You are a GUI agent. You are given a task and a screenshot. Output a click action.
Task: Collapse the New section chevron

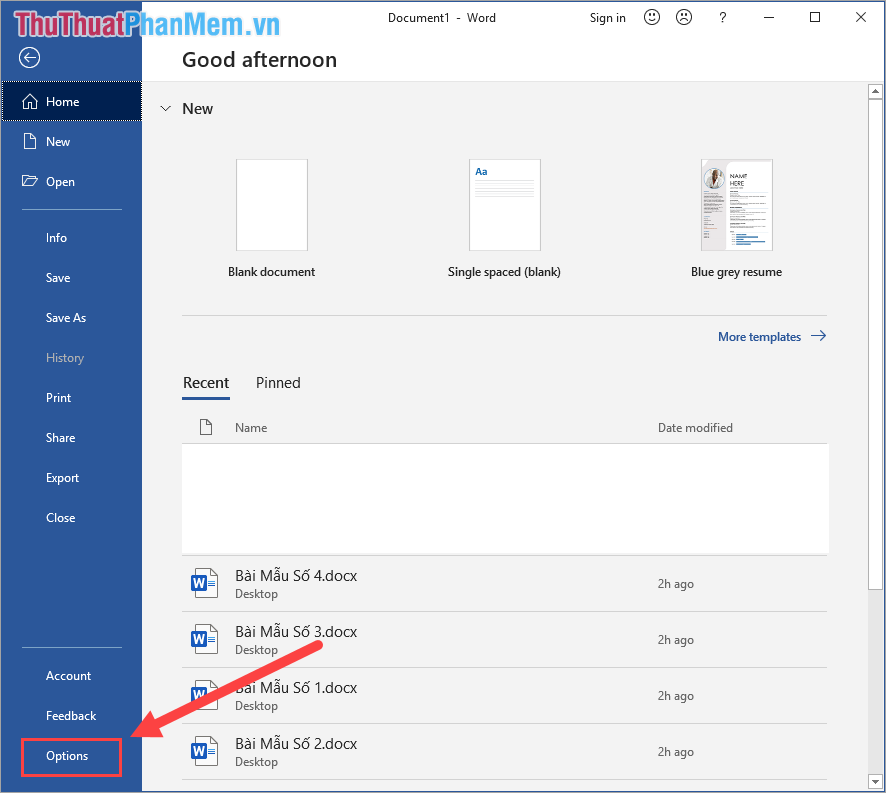click(166, 109)
